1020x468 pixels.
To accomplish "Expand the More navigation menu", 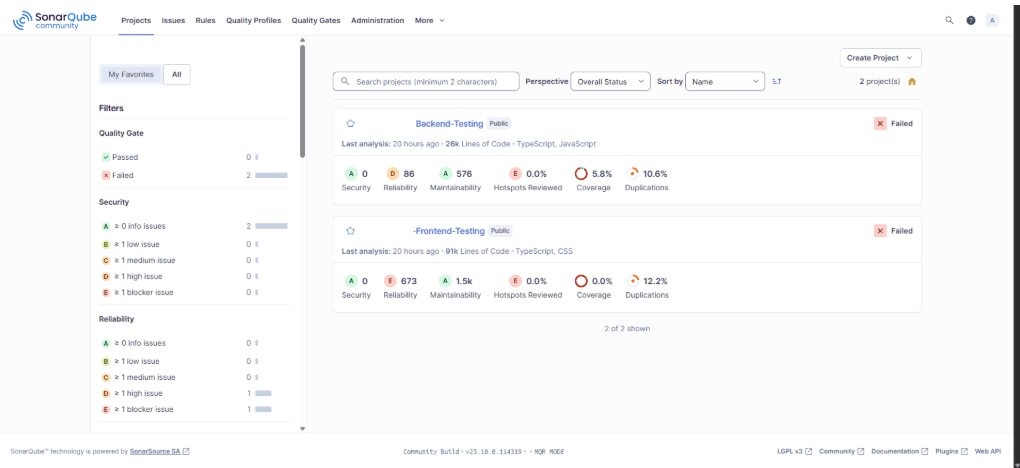I will click(x=430, y=20).
